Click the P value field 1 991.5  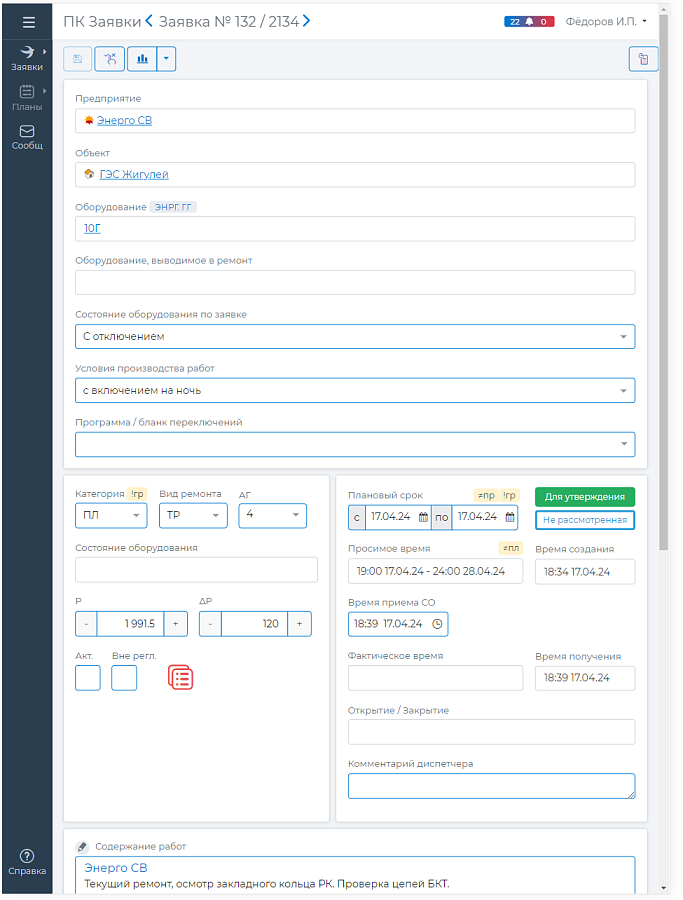tap(130, 623)
